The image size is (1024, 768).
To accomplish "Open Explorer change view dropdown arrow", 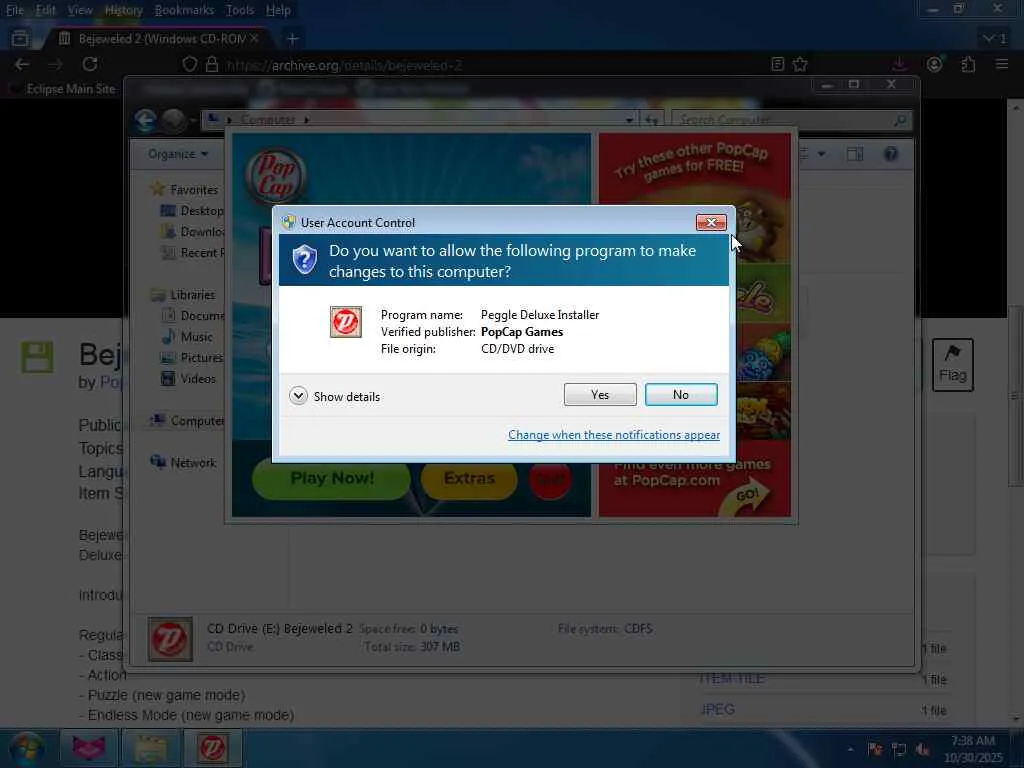I will [x=821, y=154].
